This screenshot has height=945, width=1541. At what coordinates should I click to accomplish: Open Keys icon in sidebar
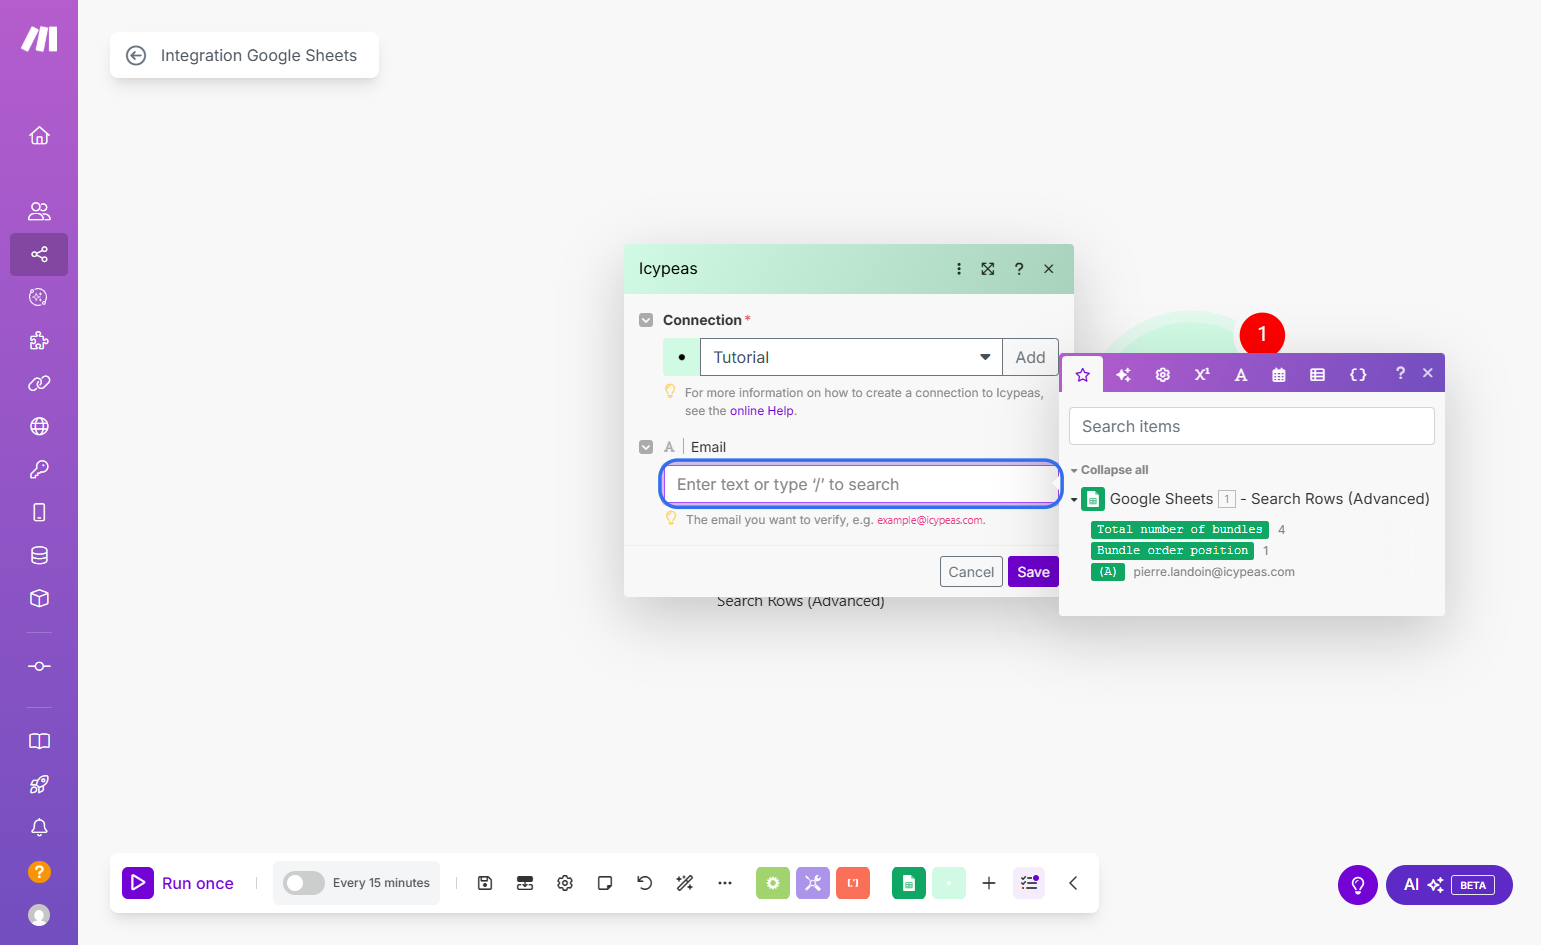[x=39, y=469]
